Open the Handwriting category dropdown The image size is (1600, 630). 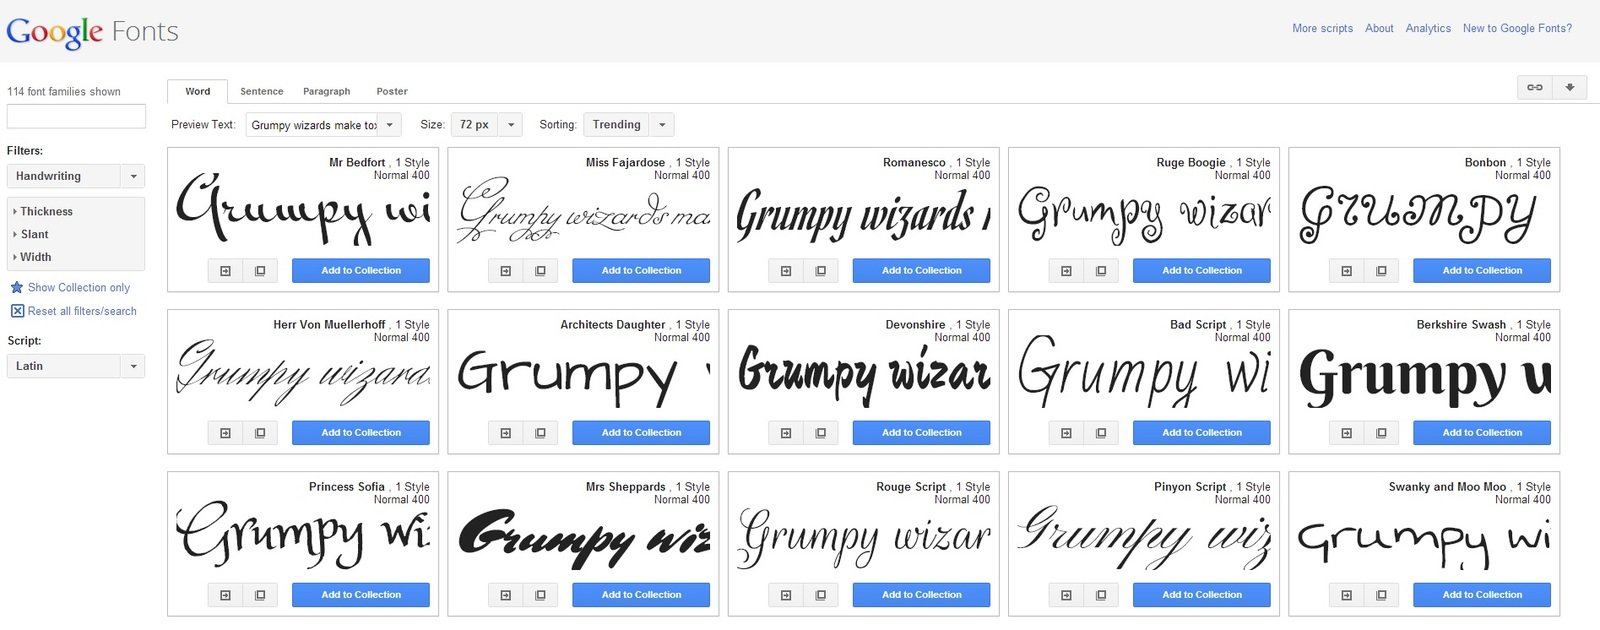tap(76, 176)
